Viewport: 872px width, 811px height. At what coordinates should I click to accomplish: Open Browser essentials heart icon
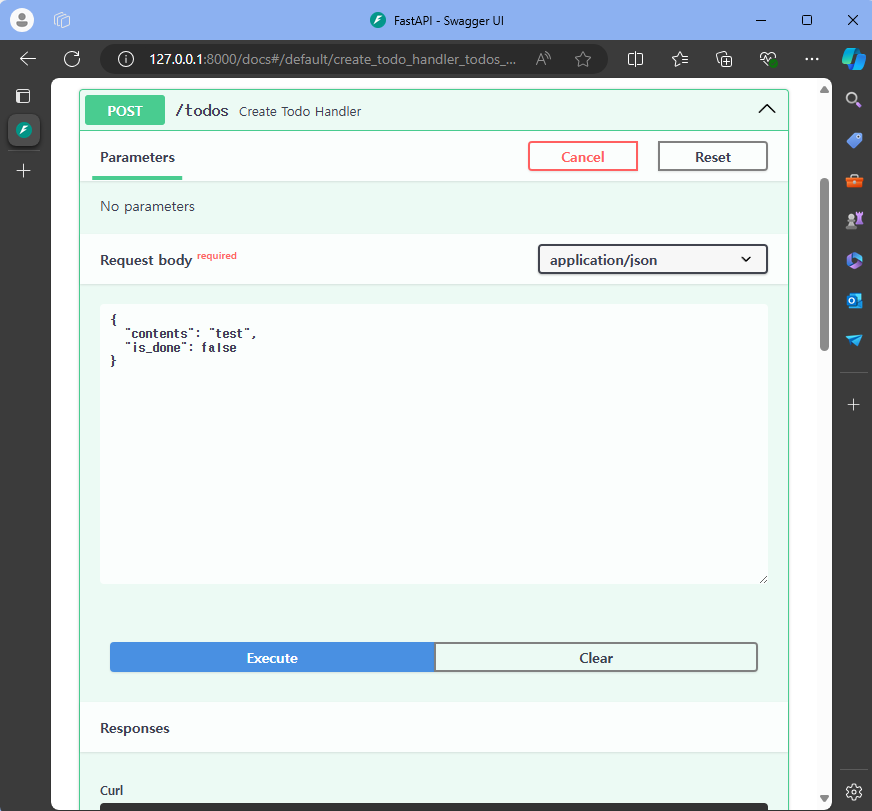coord(768,59)
